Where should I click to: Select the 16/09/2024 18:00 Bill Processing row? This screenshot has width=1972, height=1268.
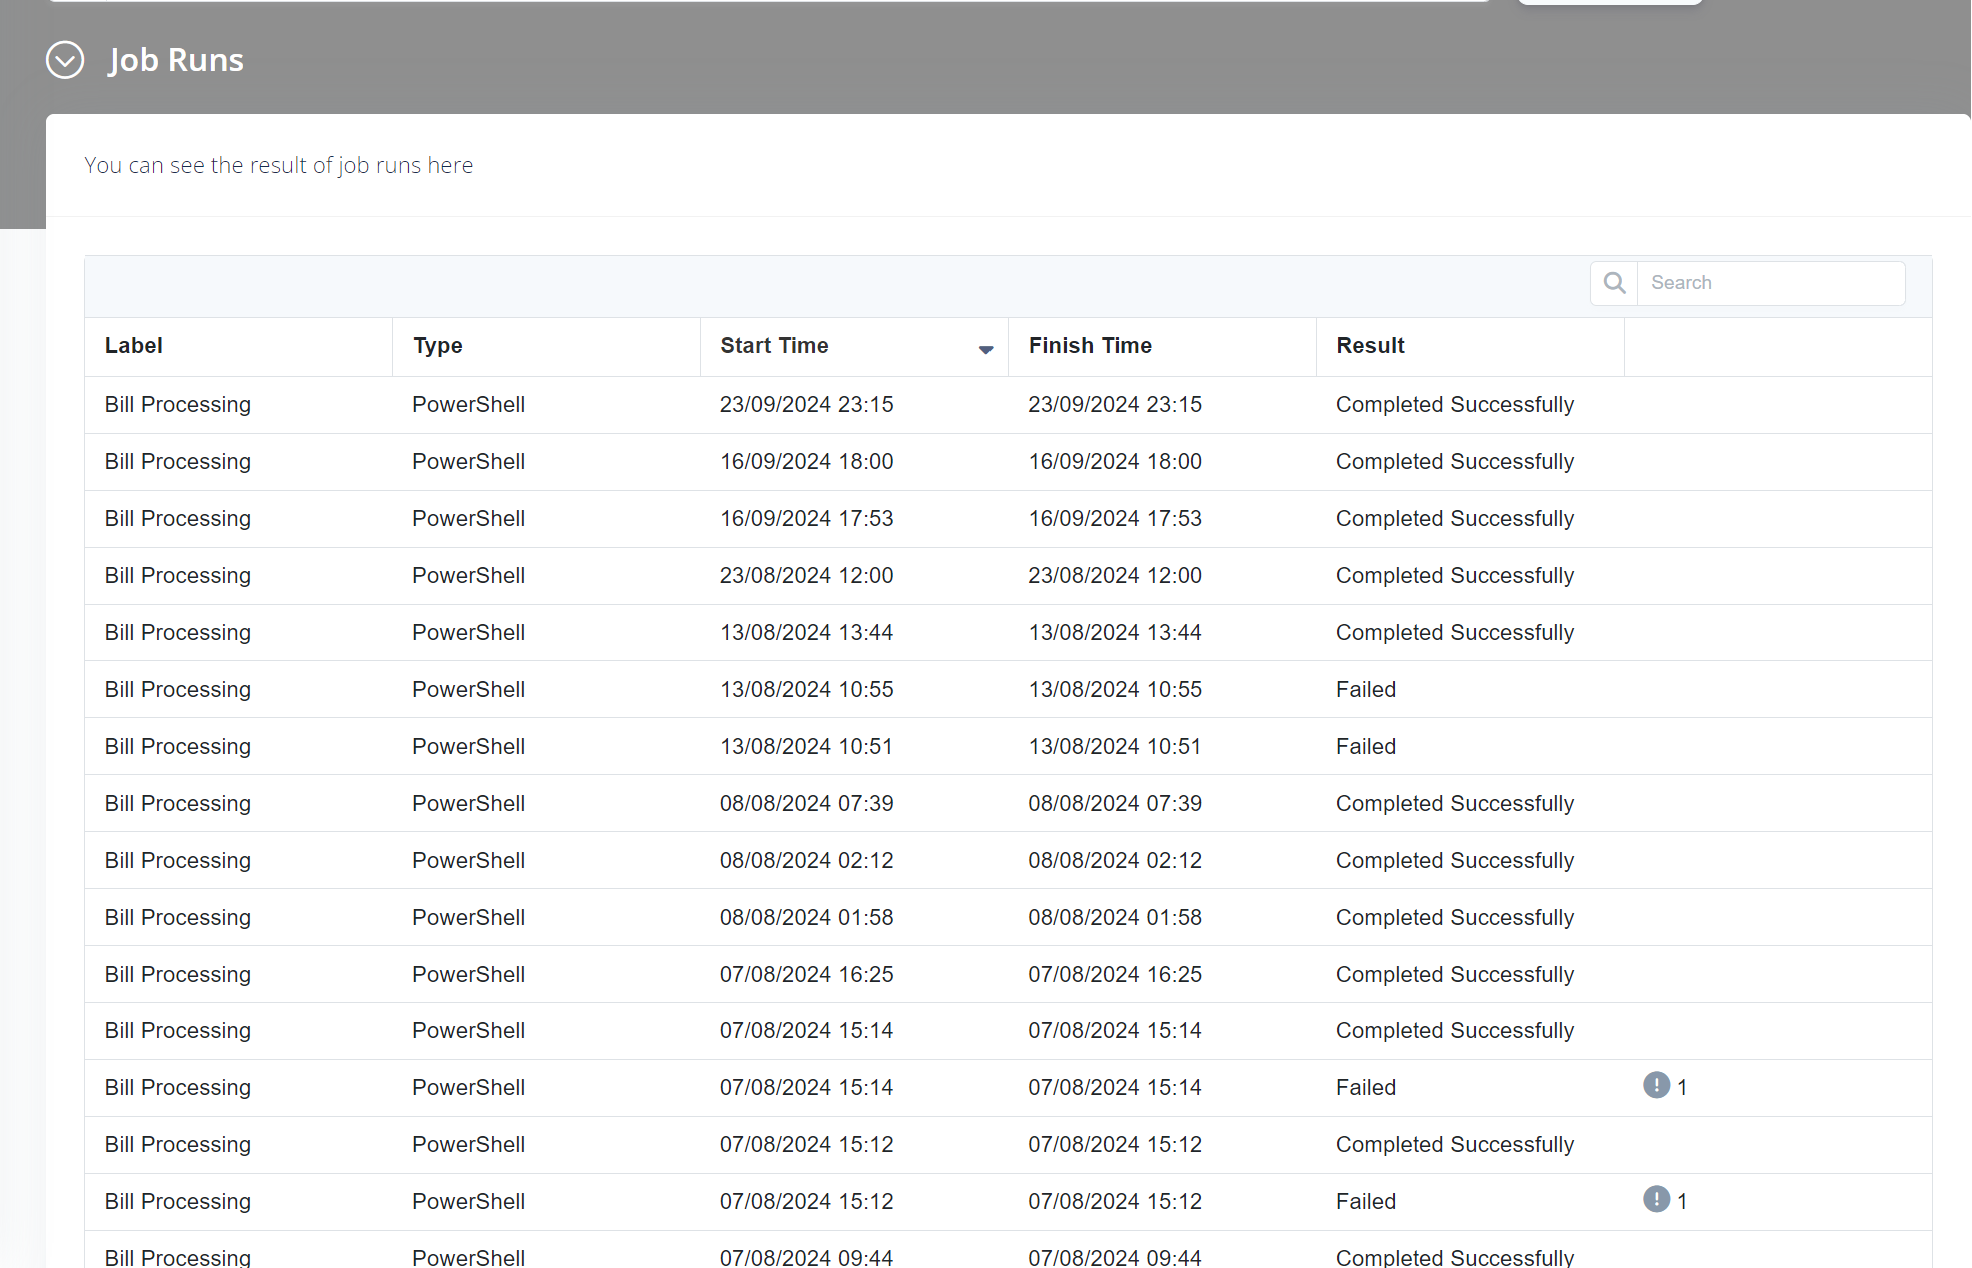[x=178, y=462]
